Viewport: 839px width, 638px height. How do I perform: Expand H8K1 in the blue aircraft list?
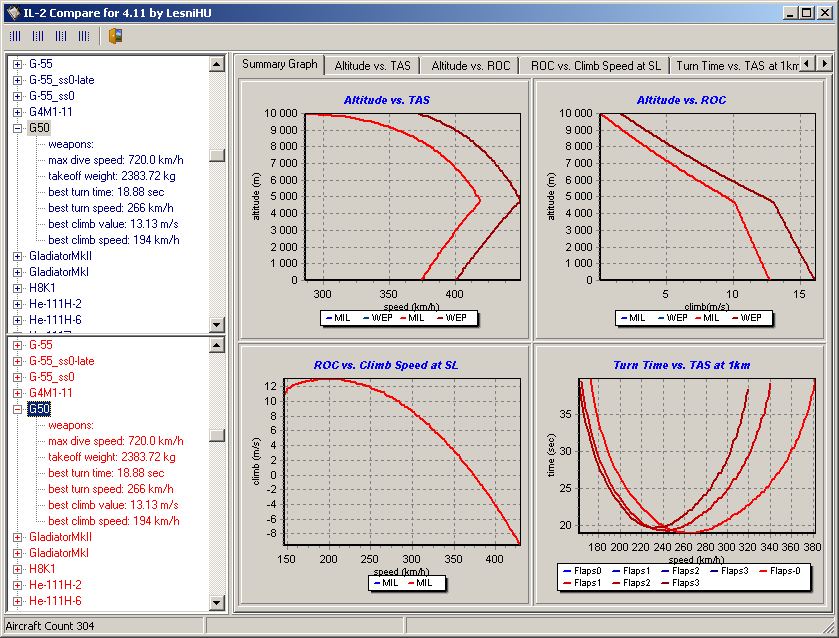point(18,288)
